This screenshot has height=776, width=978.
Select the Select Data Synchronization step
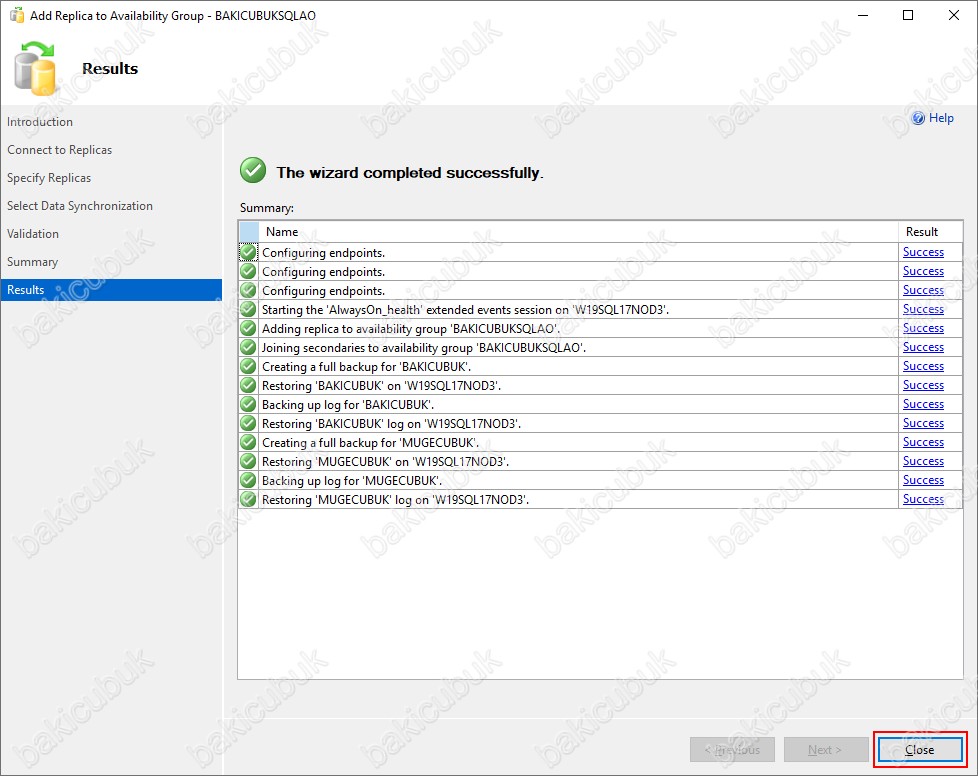(80, 206)
